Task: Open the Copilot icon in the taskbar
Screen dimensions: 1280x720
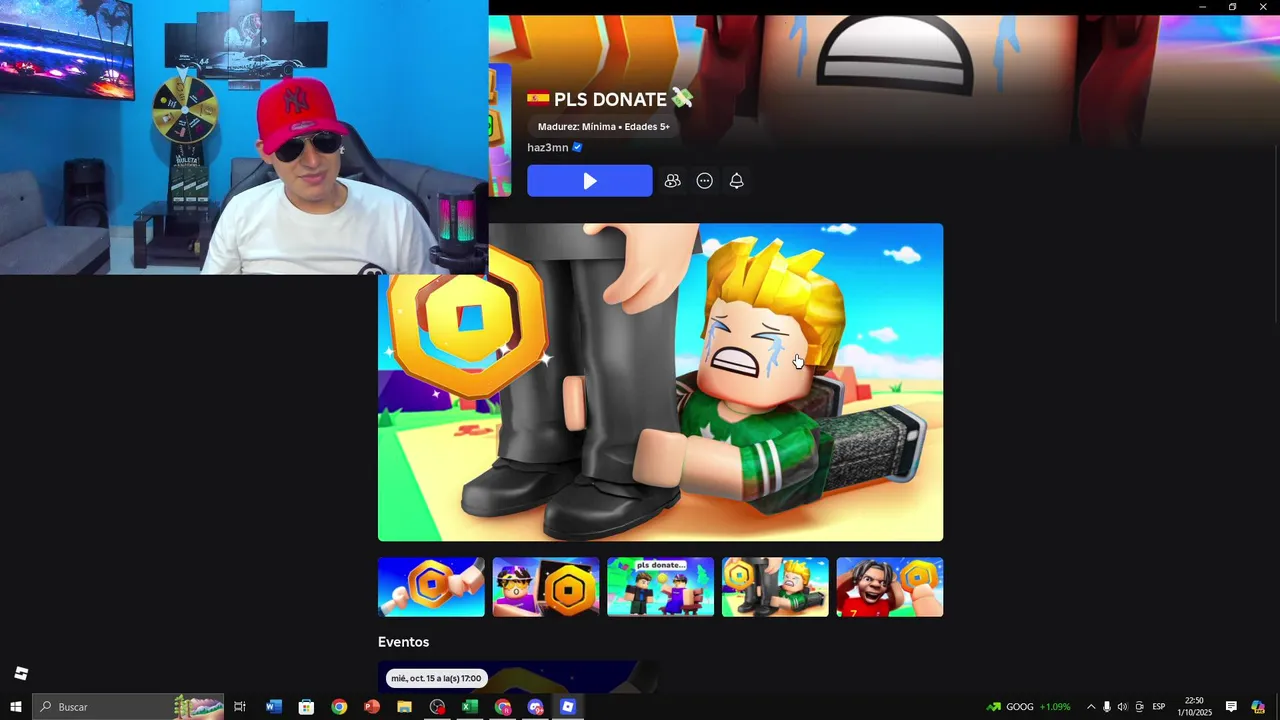Action: point(1258,707)
